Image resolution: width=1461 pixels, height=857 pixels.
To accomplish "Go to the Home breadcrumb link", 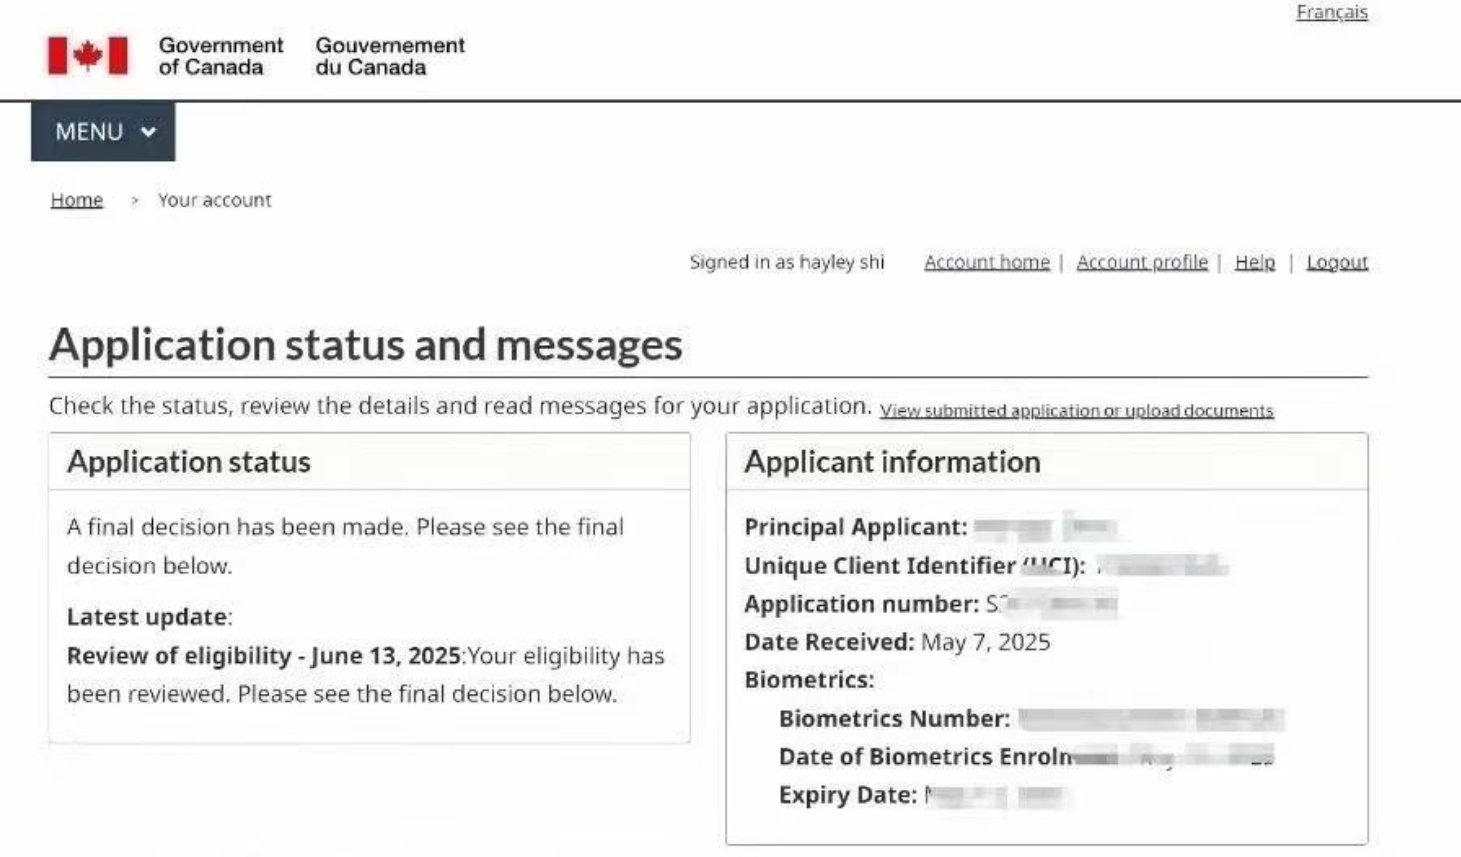I will [77, 200].
